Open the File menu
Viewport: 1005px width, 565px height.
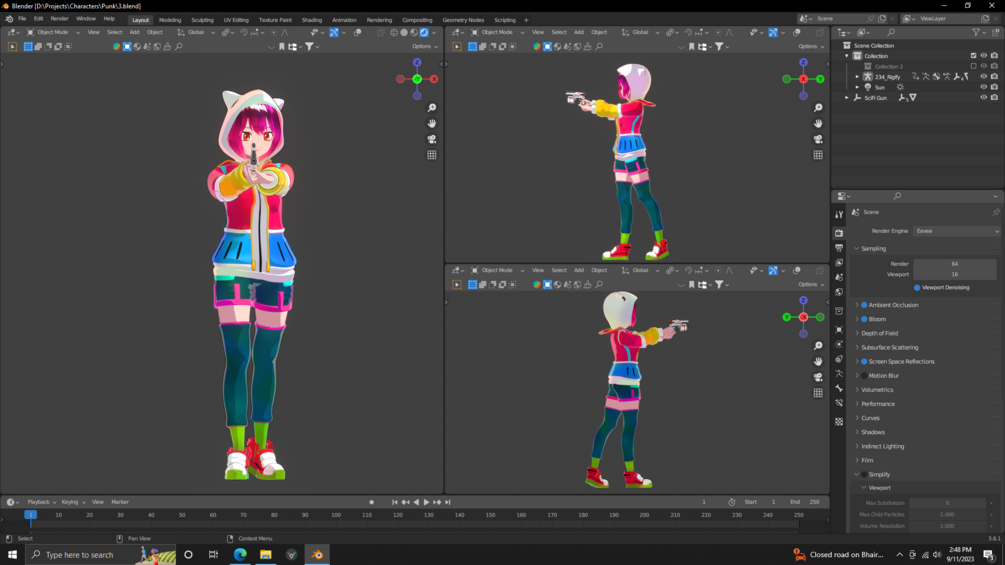22,19
